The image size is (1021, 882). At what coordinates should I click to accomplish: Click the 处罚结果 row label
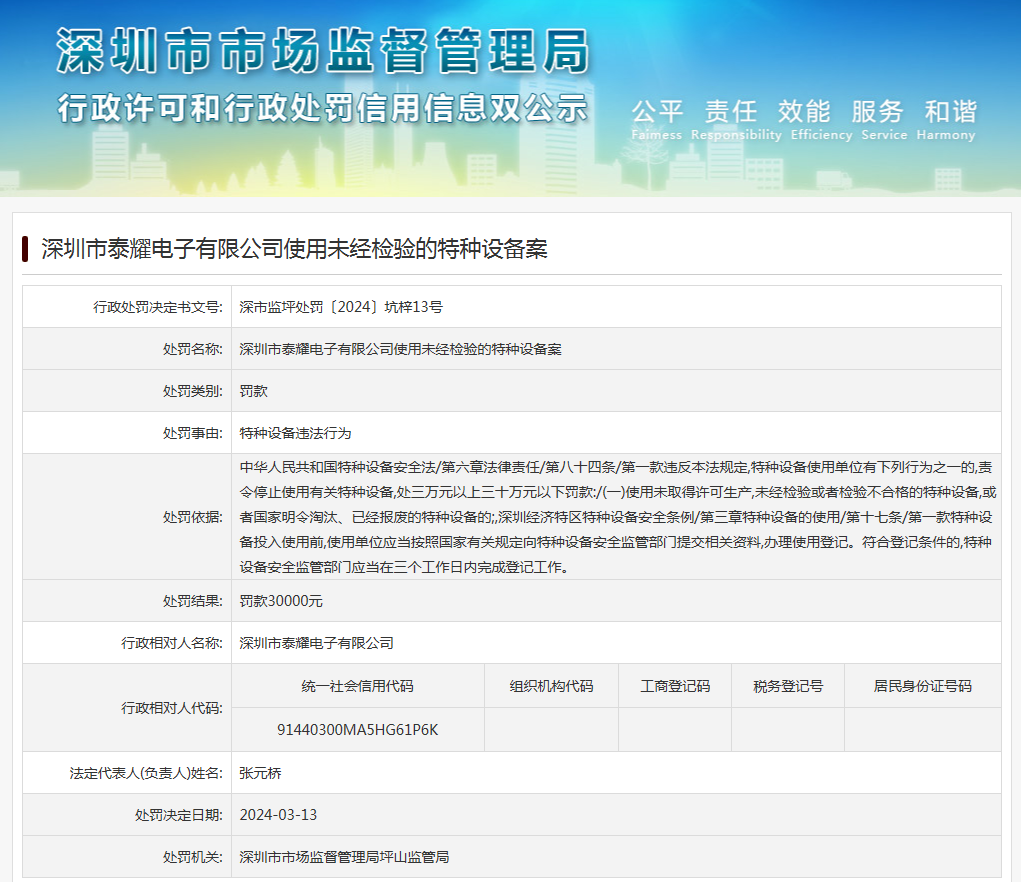(x=192, y=601)
